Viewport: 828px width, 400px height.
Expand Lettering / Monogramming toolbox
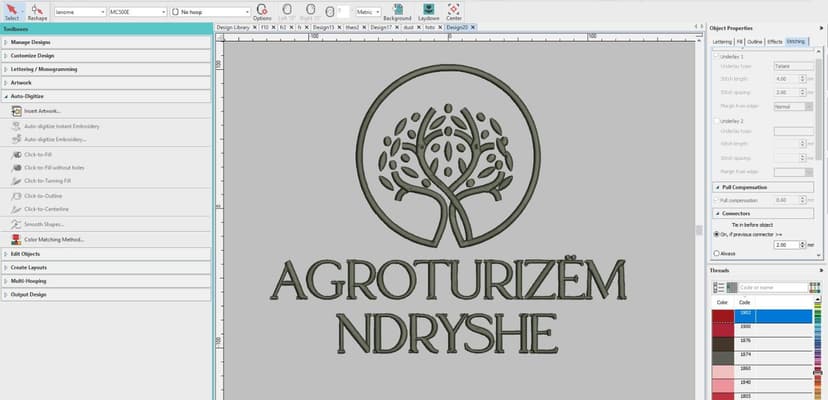coord(106,69)
